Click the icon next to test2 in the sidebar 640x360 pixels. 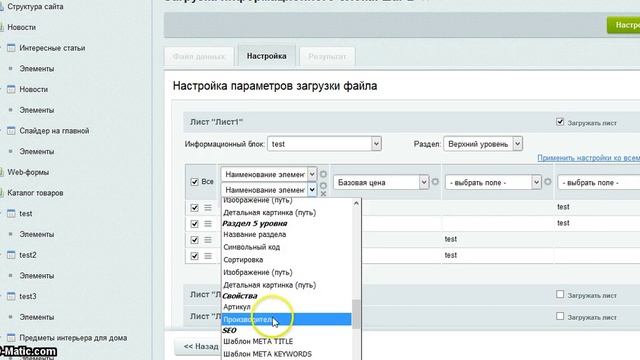point(11,255)
